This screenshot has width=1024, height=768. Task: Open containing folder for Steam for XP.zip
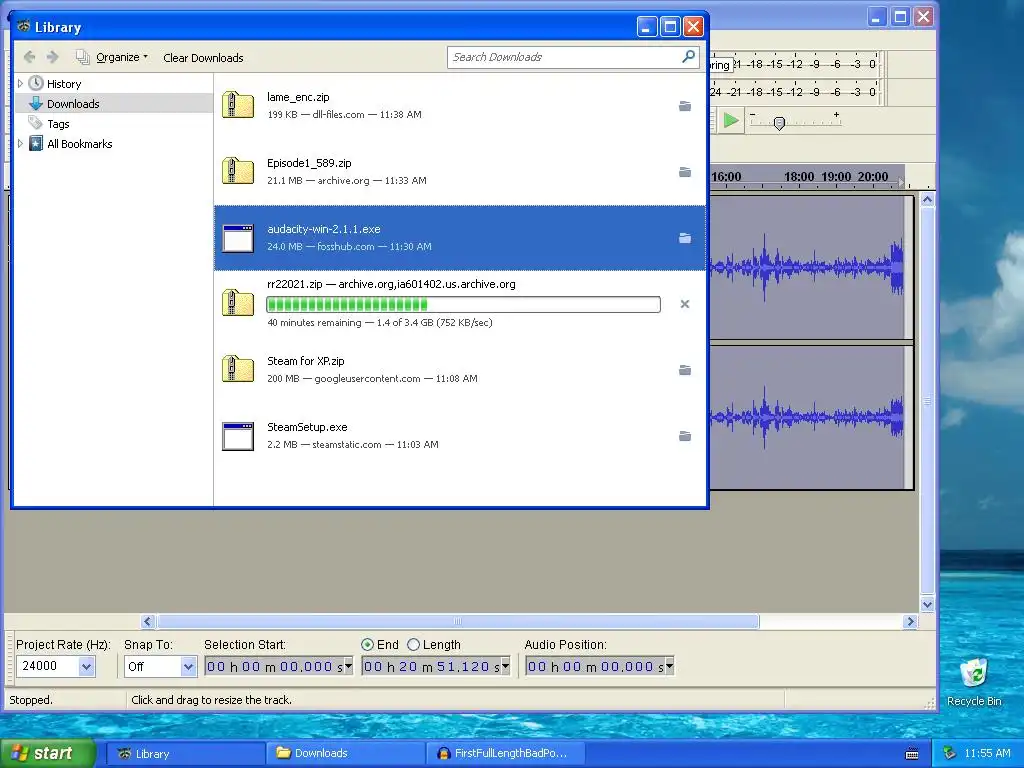click(684, 370)
